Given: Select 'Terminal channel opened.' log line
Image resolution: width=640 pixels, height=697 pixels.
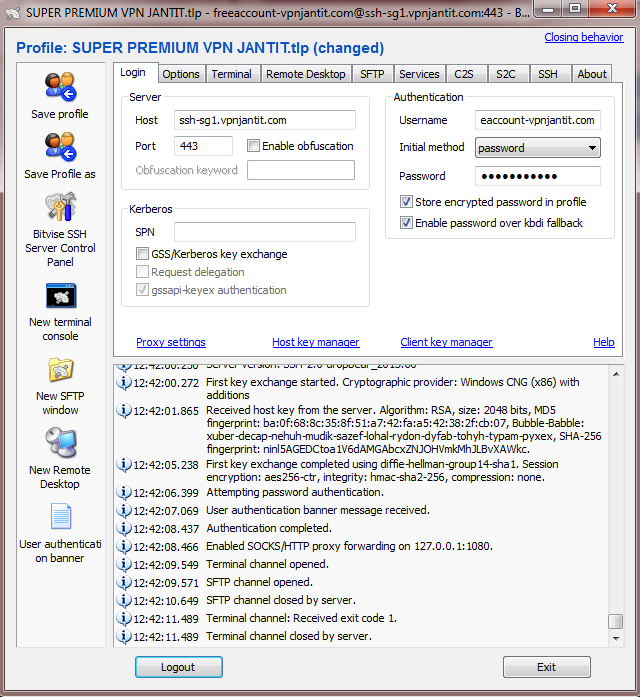Looking at the screenshot, I should (268, 564).
